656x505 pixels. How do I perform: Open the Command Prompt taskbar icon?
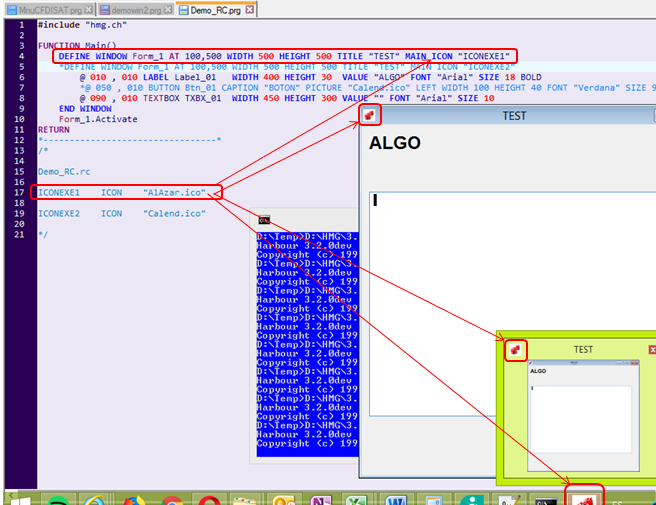tap(546, 500)
